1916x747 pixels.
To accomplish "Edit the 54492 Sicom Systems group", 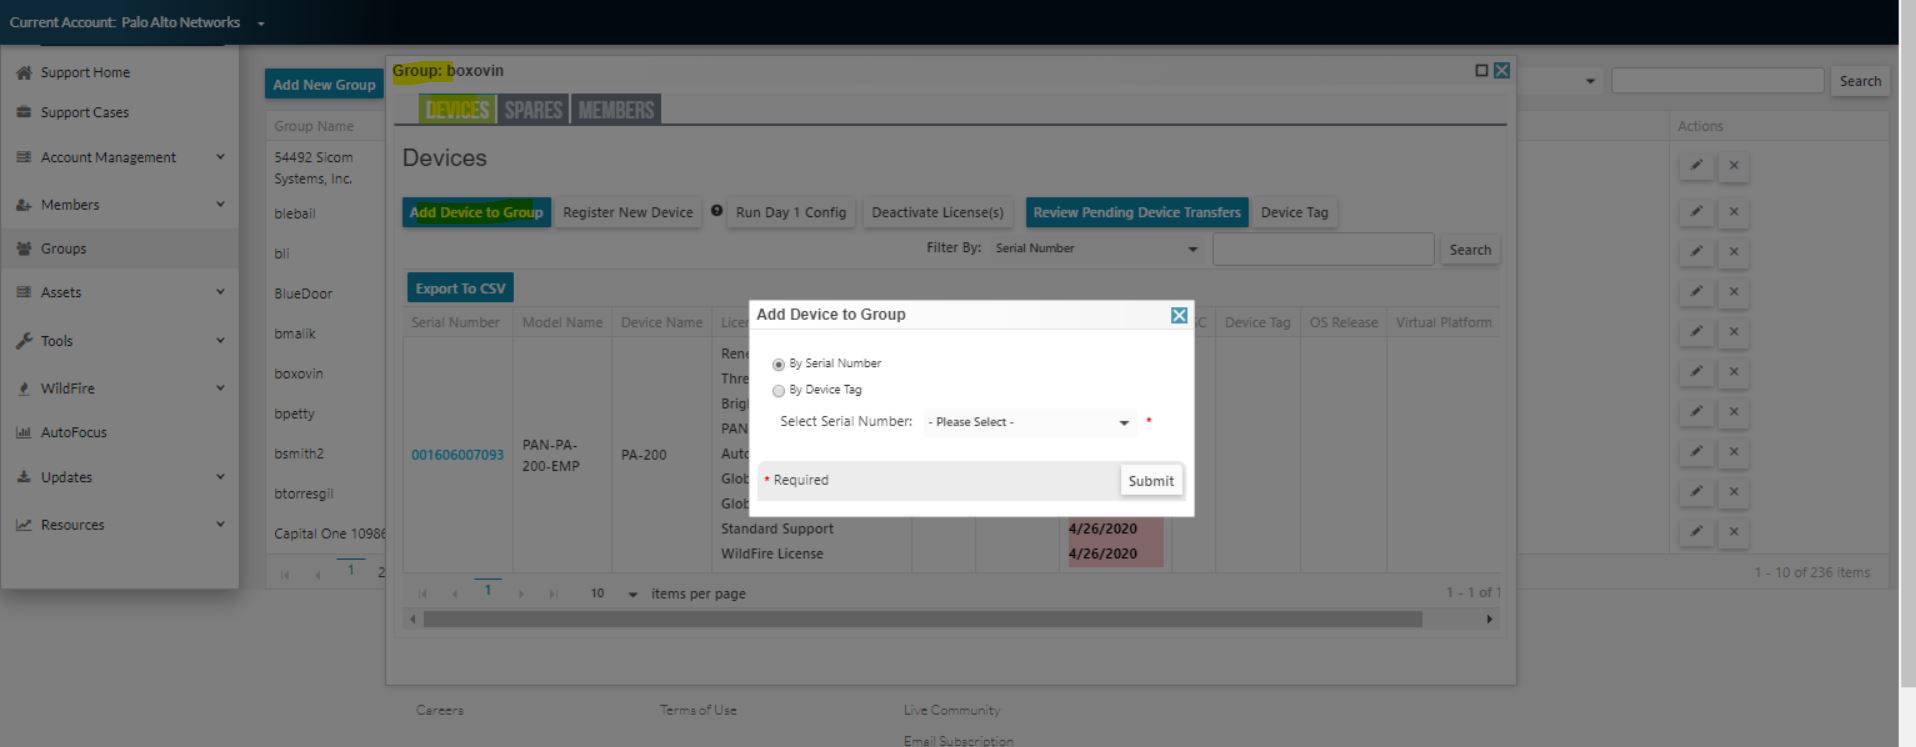I will 1696,166.
